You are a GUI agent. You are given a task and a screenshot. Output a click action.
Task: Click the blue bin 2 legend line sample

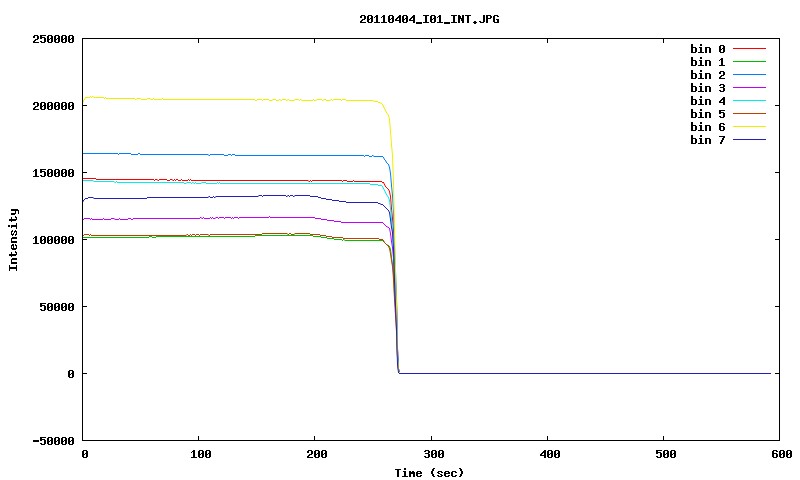click(x=749, y=75)
